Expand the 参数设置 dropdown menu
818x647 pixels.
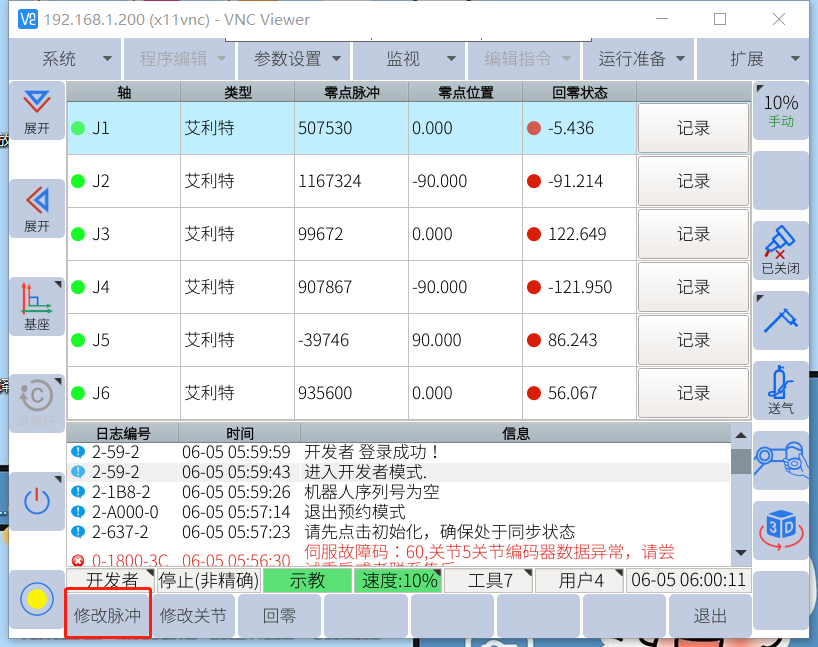click(x=298, y=59)
